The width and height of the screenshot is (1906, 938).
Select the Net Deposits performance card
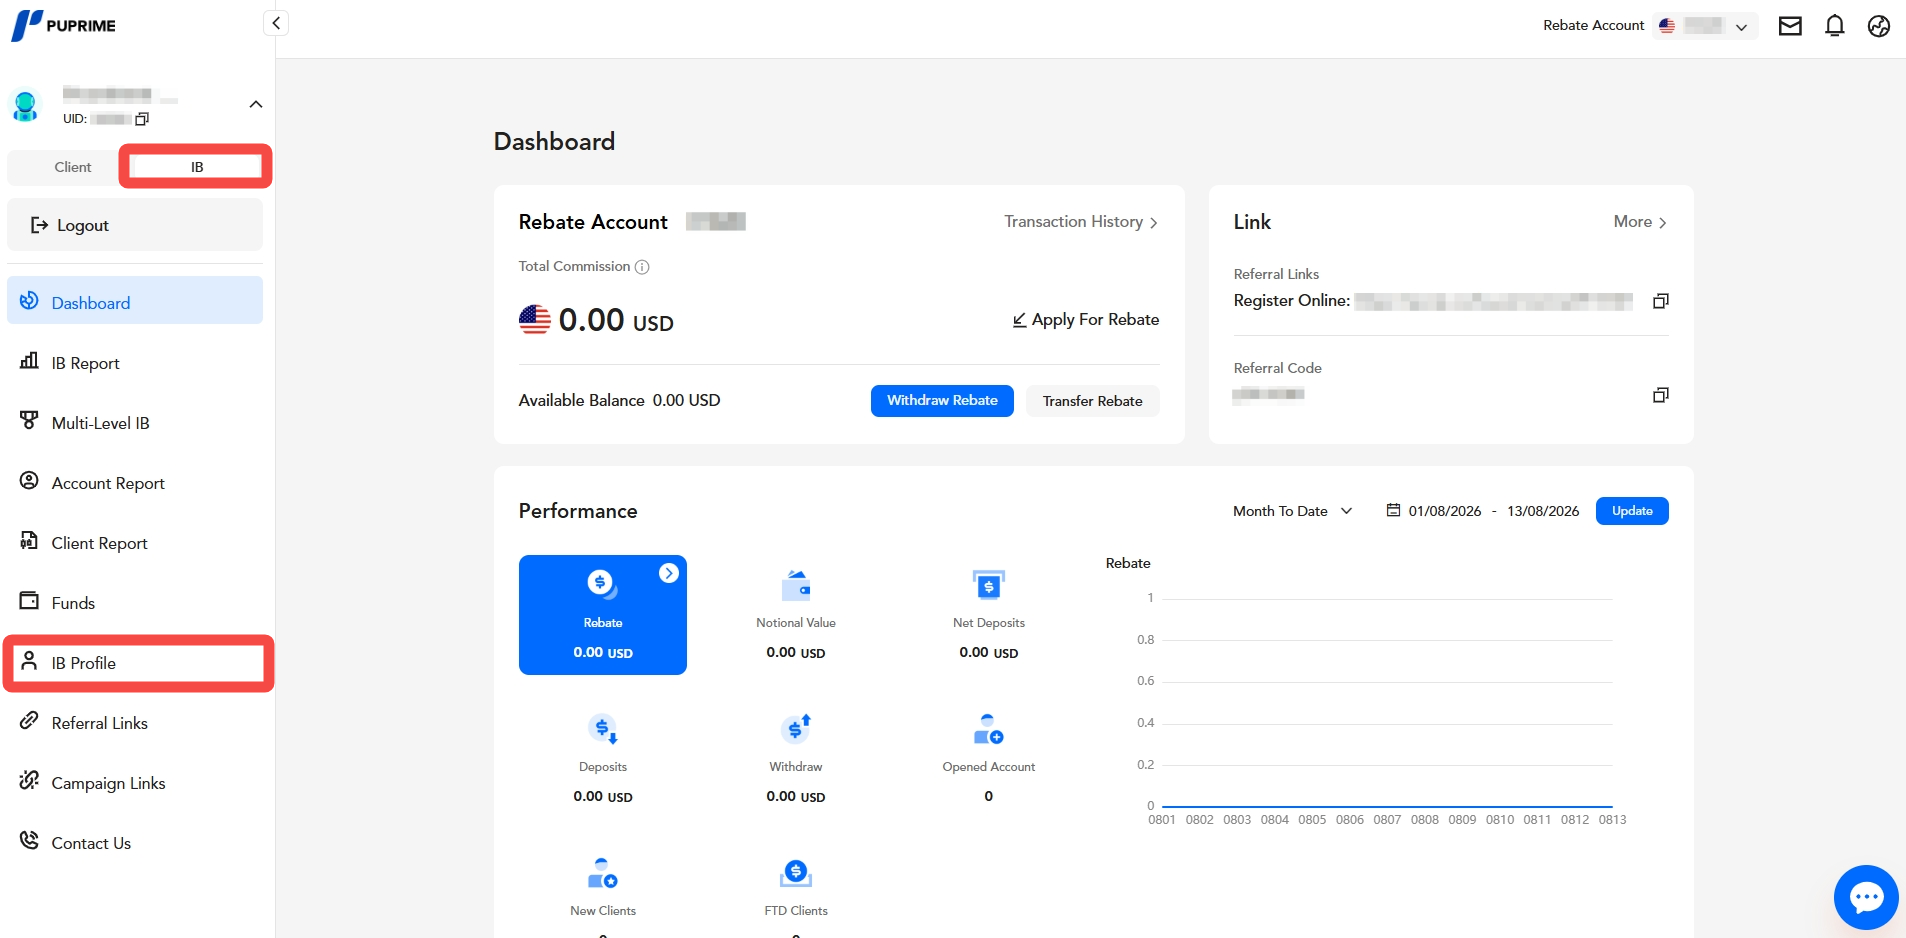tap(989, 615)
